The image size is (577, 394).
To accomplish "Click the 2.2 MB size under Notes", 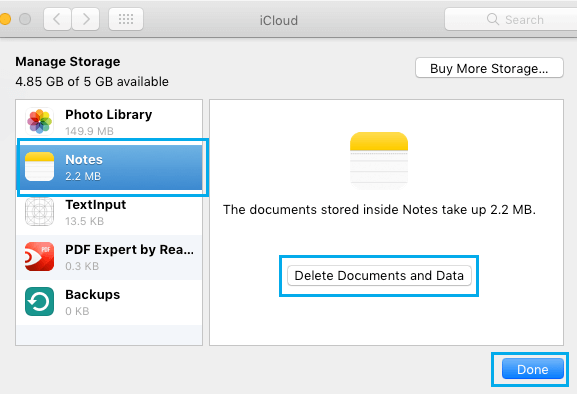I will pyautogui.click(x=83, y=176).
